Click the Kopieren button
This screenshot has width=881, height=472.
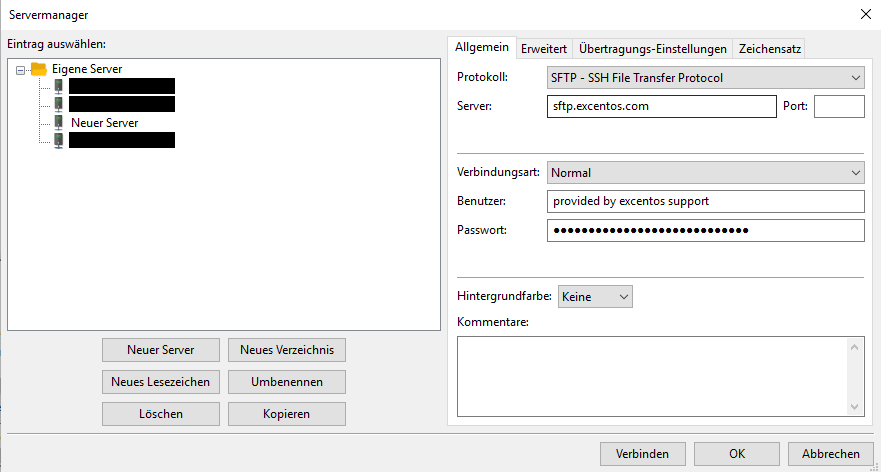tap(287, 414)
